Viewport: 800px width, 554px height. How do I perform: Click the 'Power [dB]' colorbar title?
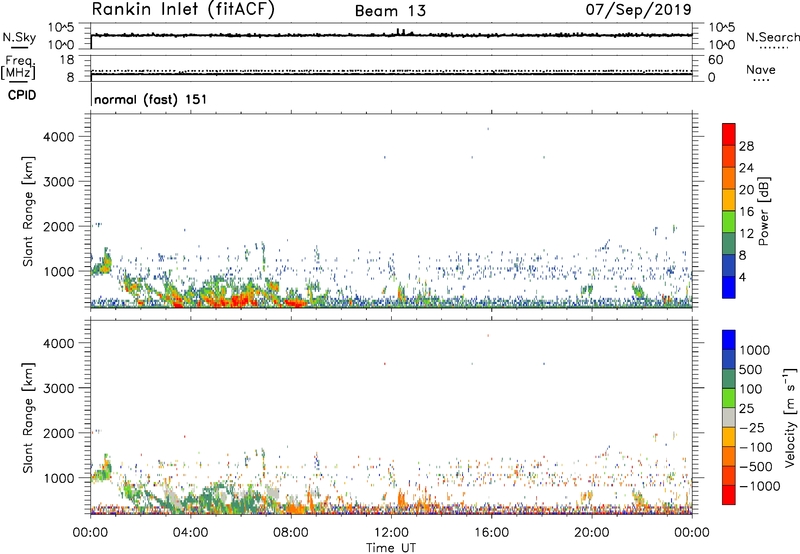pos(763,211)
